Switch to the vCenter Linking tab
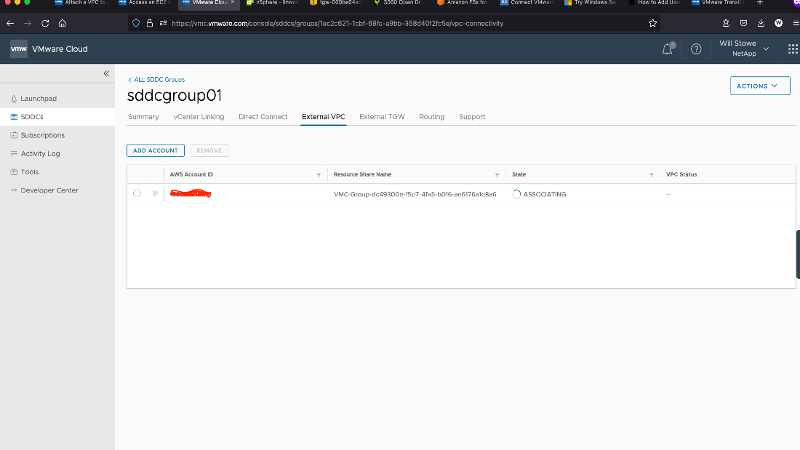The width and height of the screenshot is (800, 450). pos(198,117)
